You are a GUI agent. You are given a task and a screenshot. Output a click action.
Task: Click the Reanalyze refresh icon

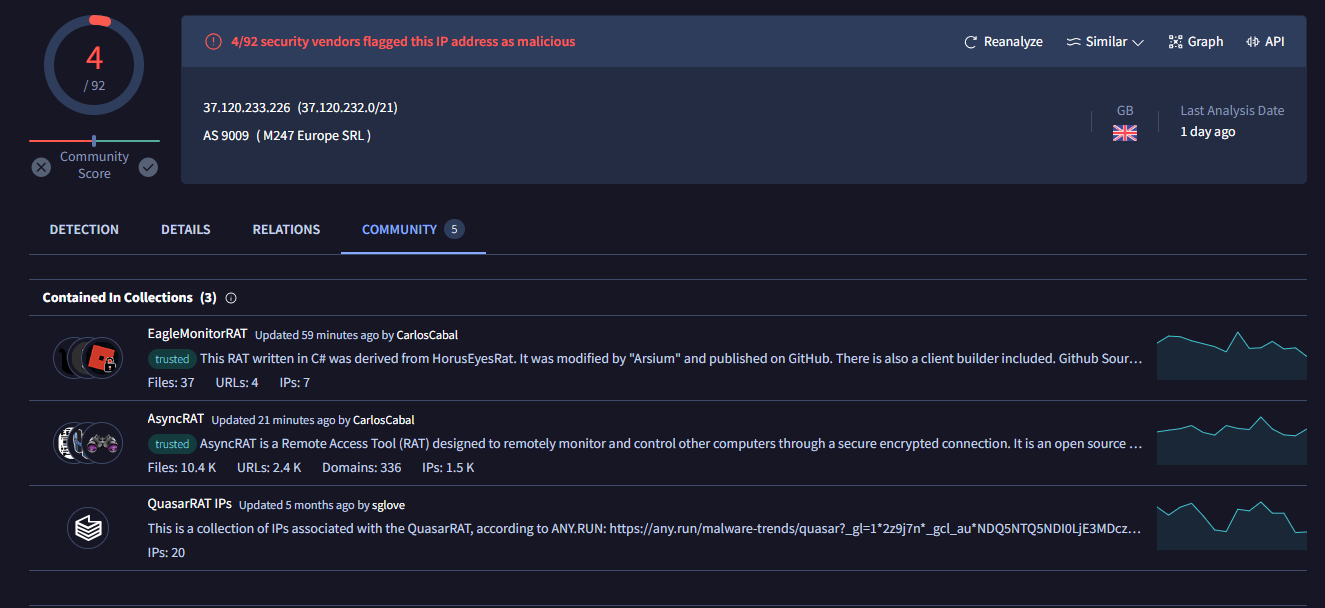[x=970, y=42]
